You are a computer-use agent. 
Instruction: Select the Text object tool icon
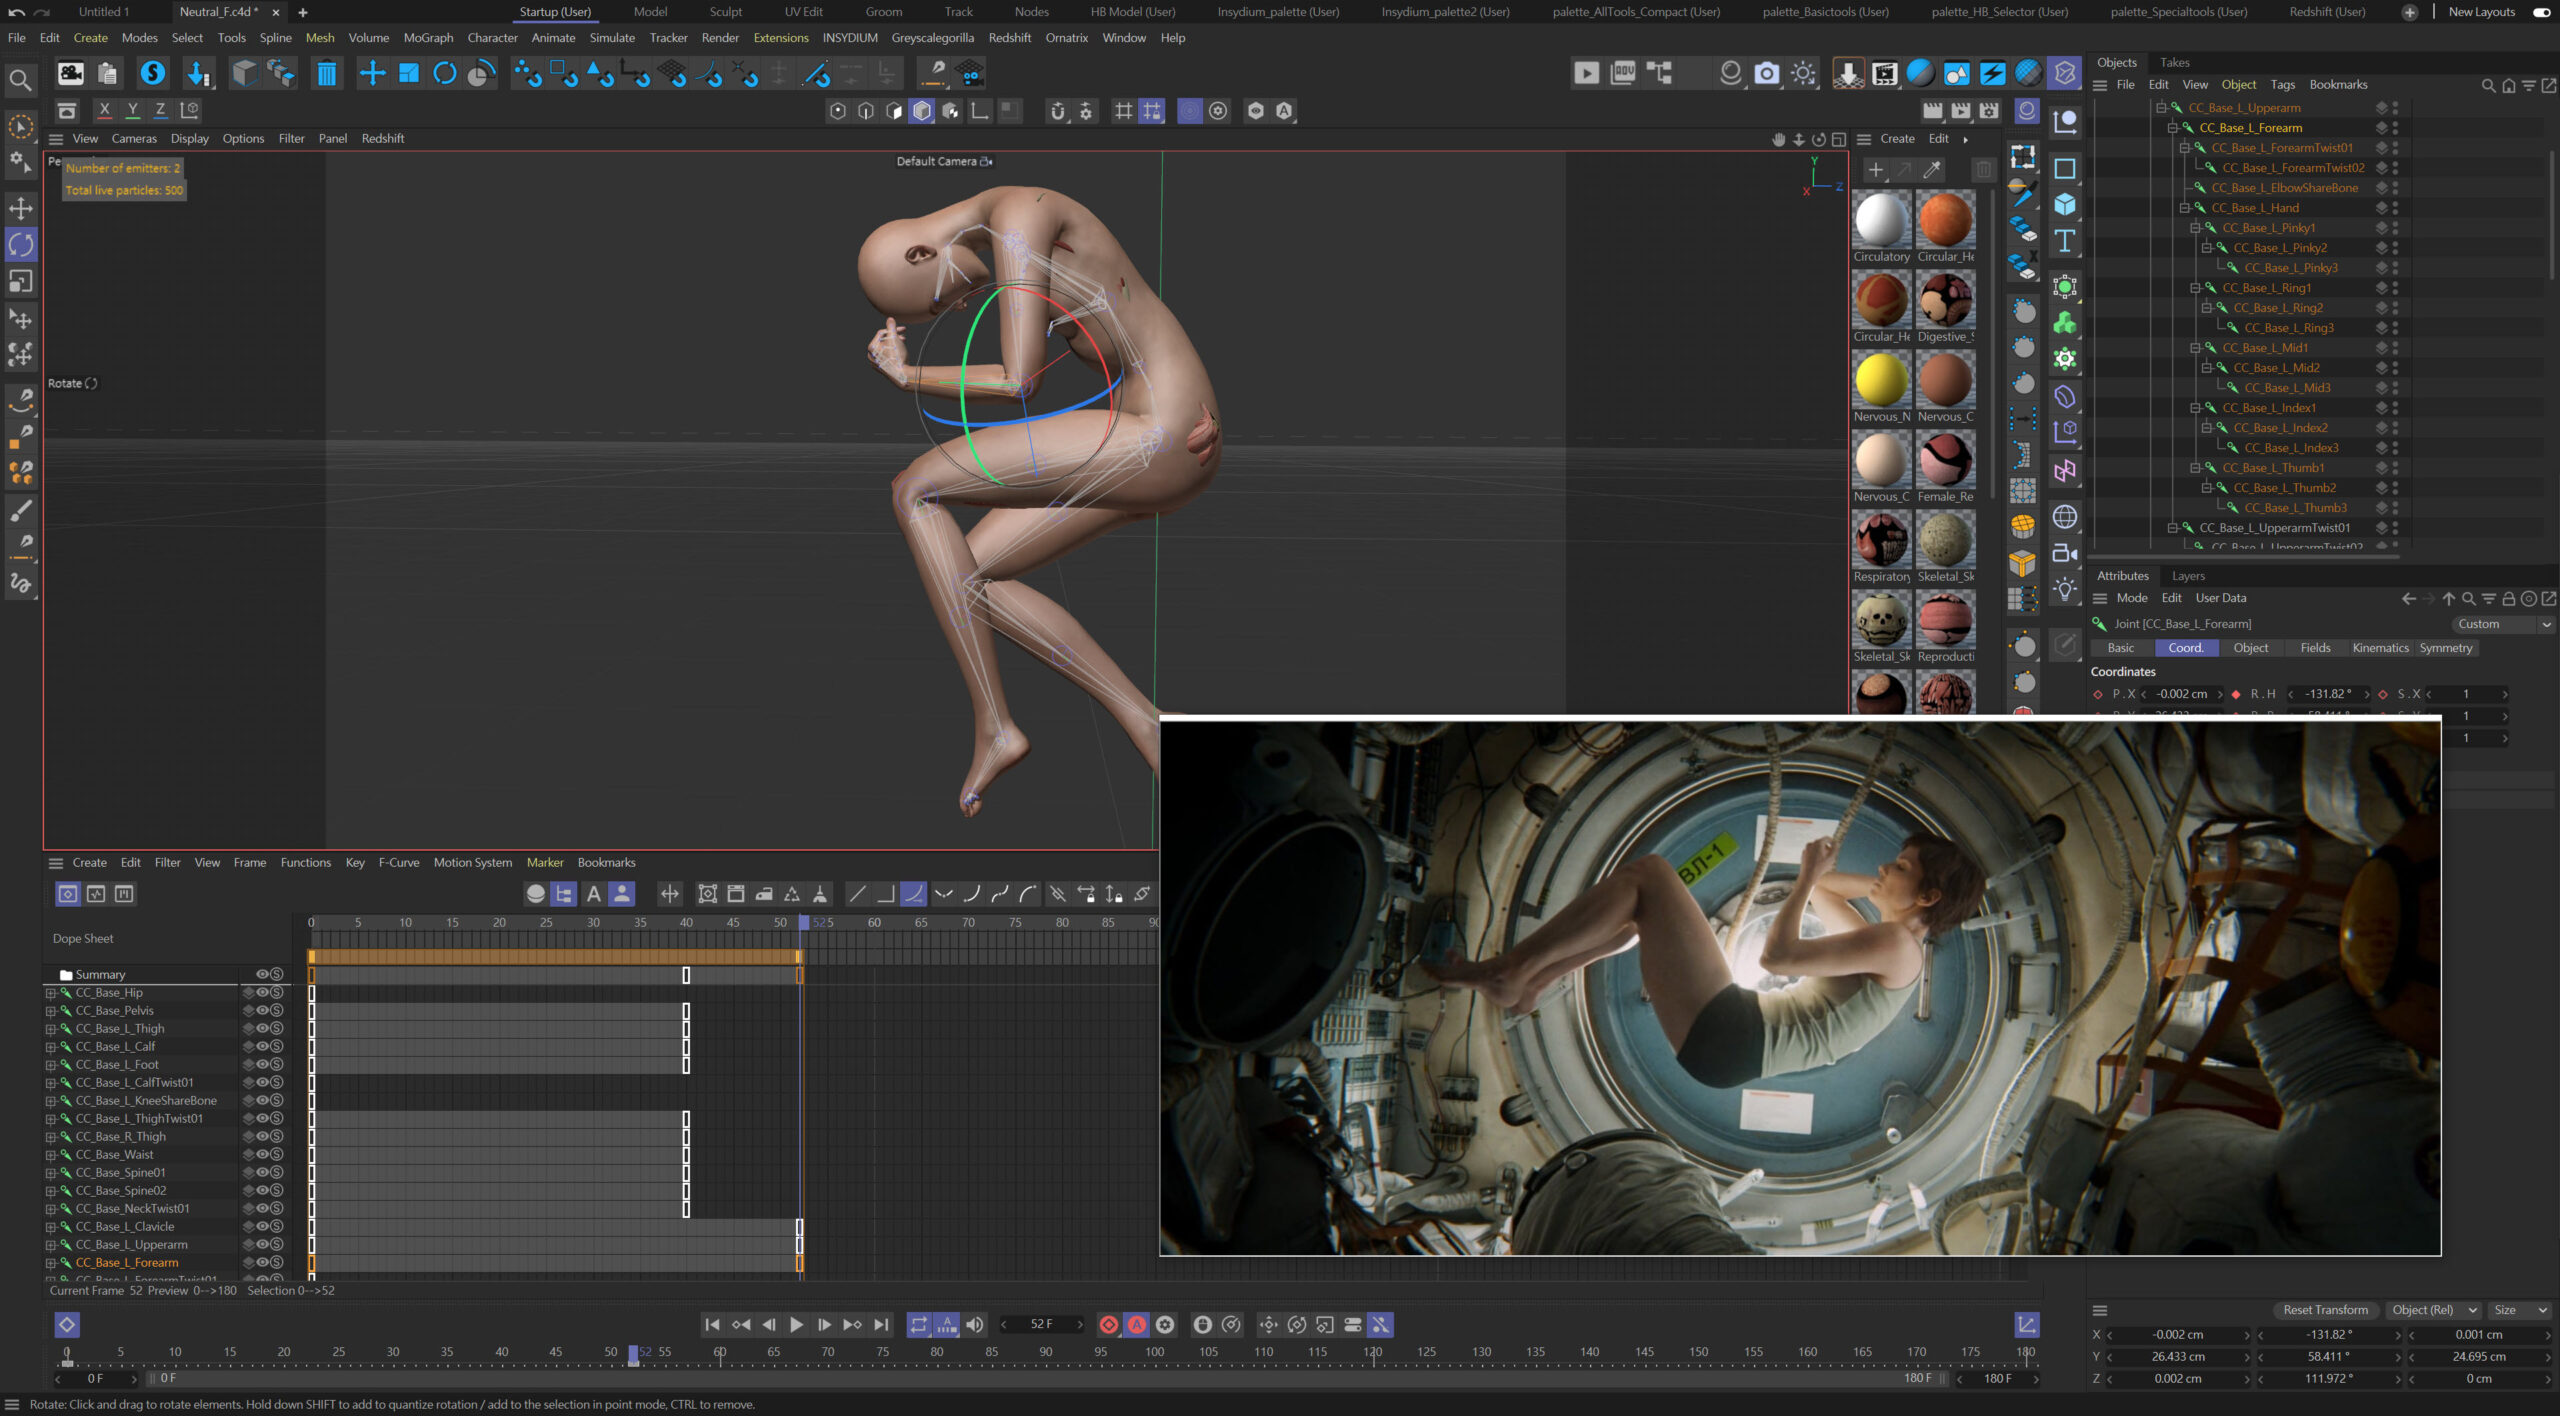tap(2065, 241)
